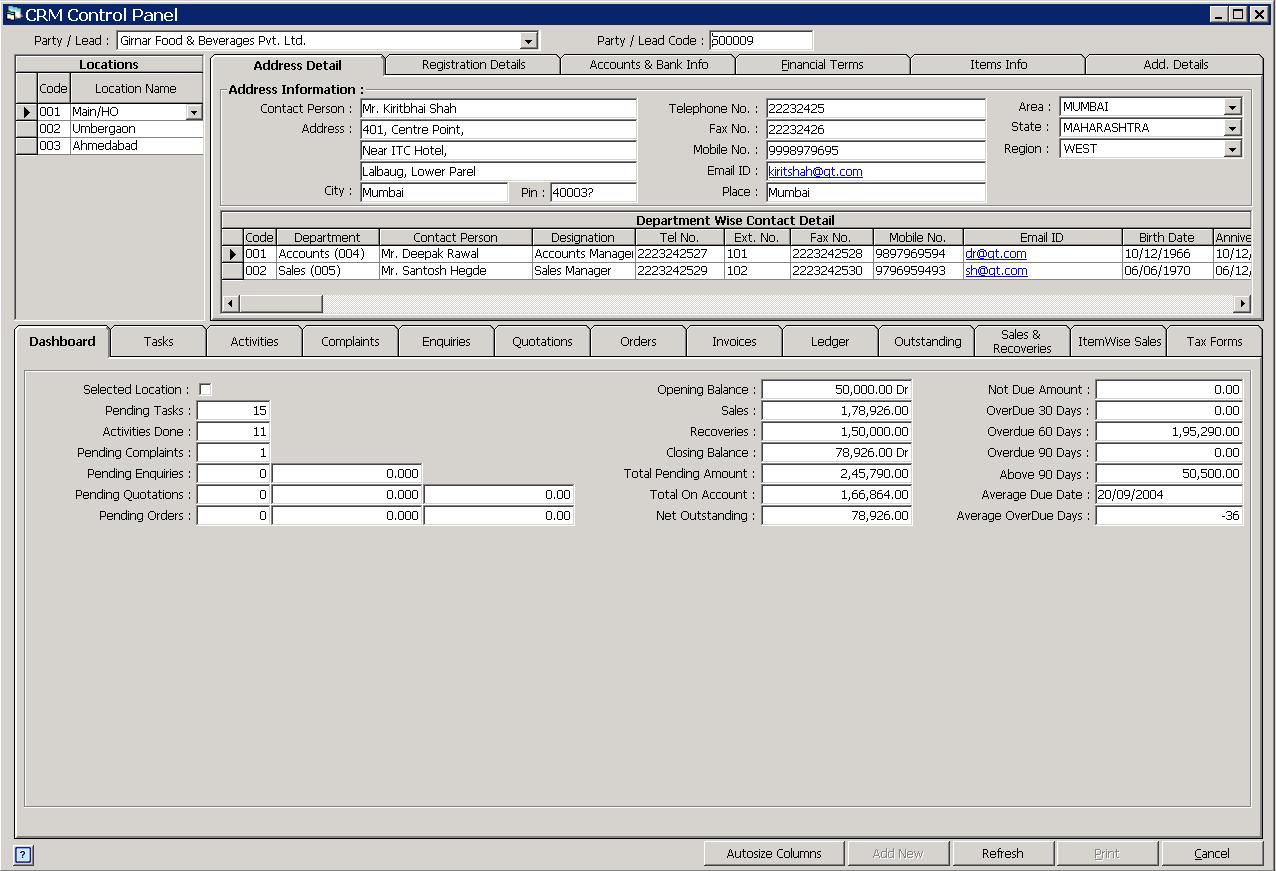Select the Address Detail tab
1276x871 pixels.
(297, 65)
